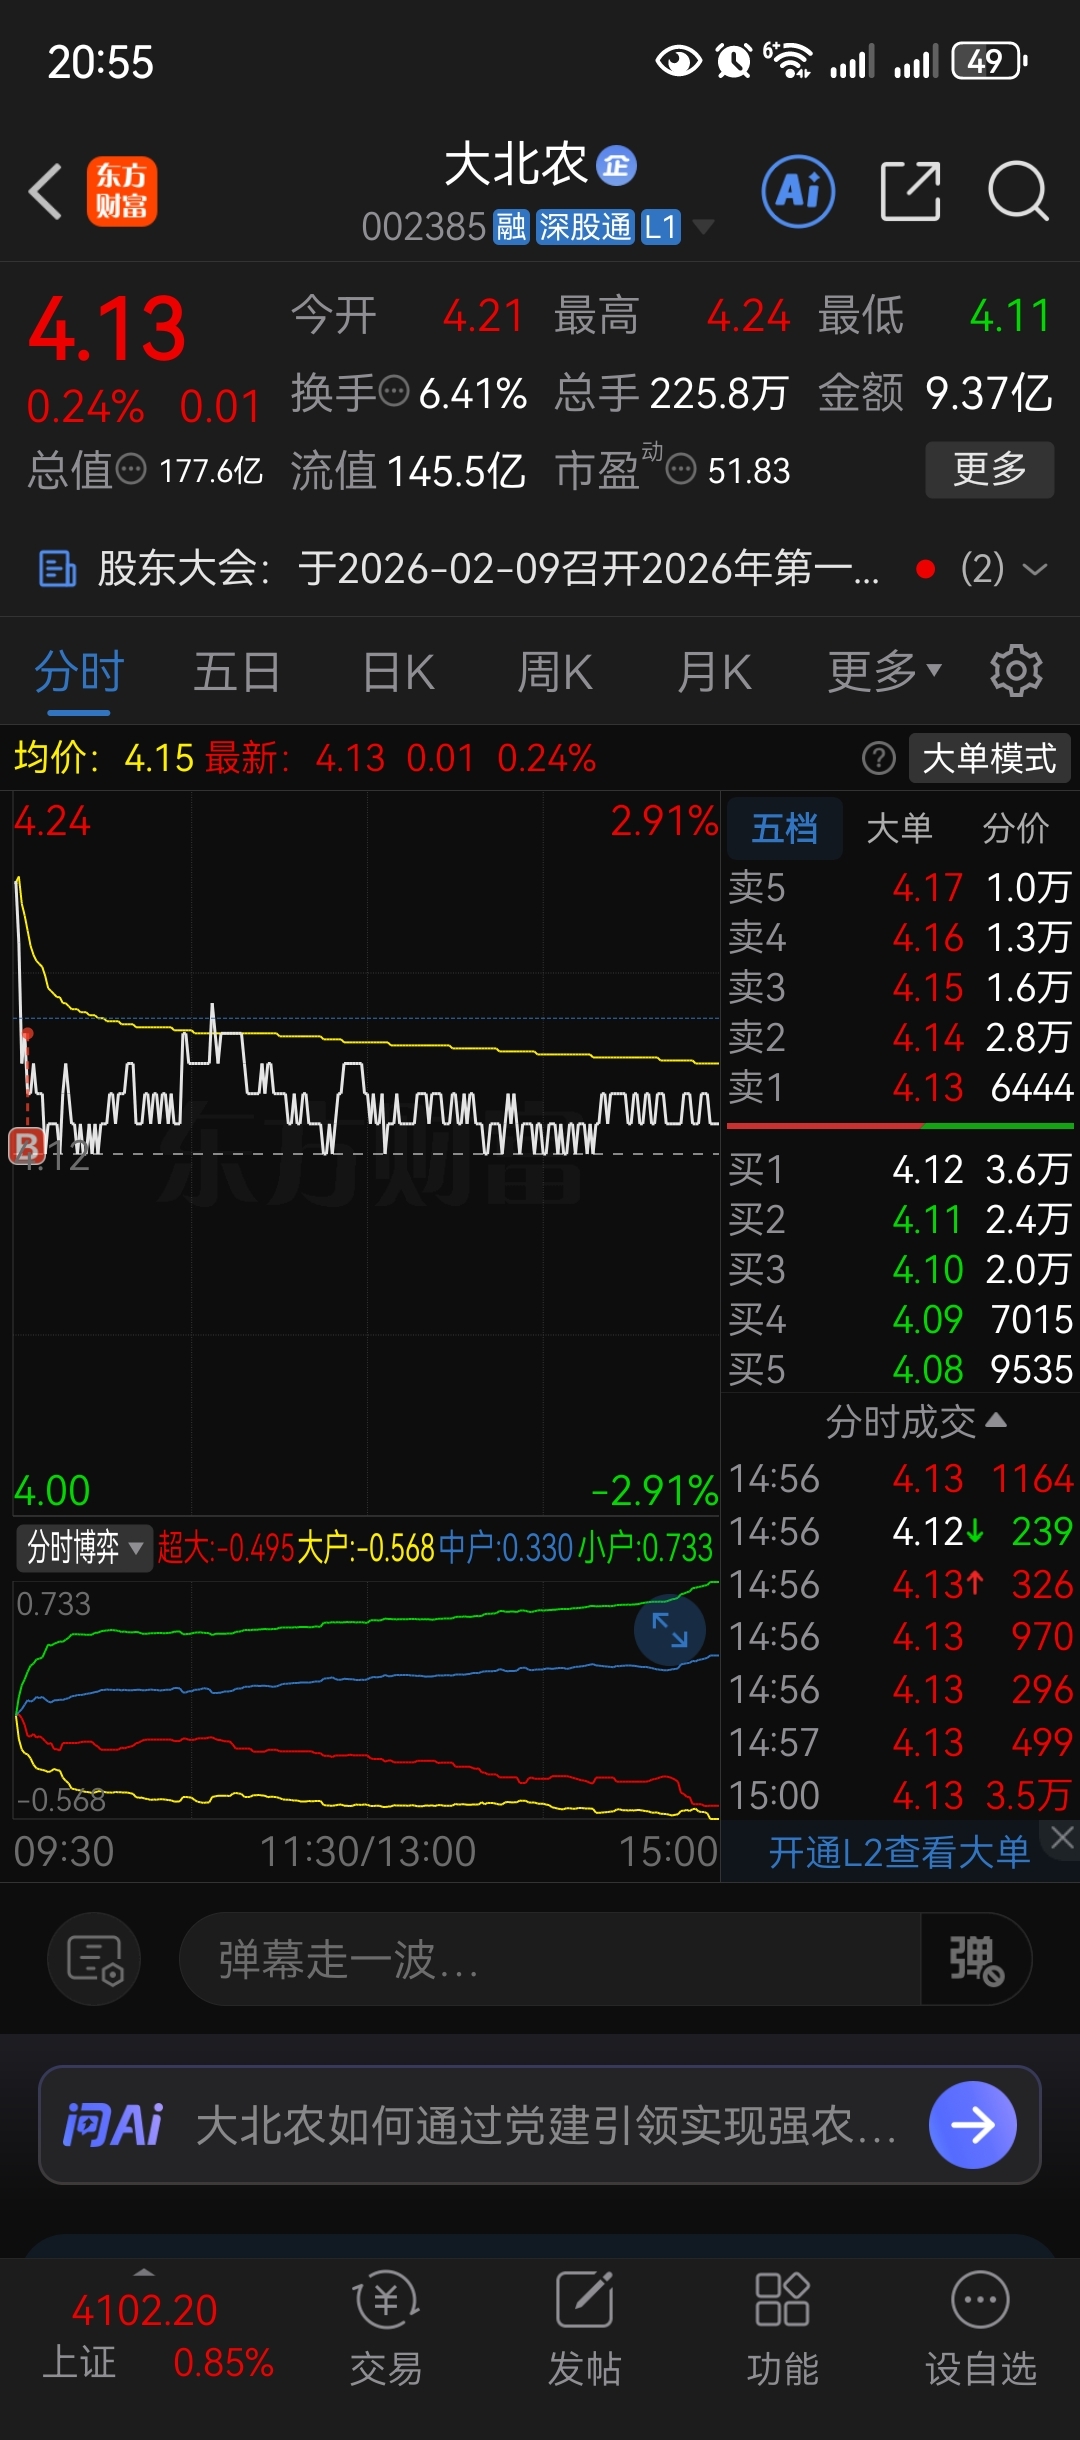Open the 东方财富 logo icon

122,191
